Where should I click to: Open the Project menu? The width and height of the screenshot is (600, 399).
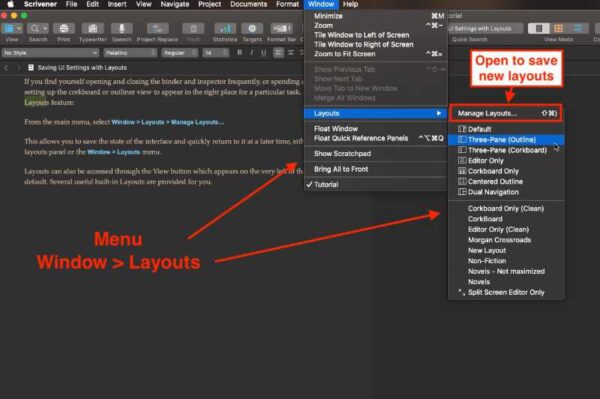(209, 4)
